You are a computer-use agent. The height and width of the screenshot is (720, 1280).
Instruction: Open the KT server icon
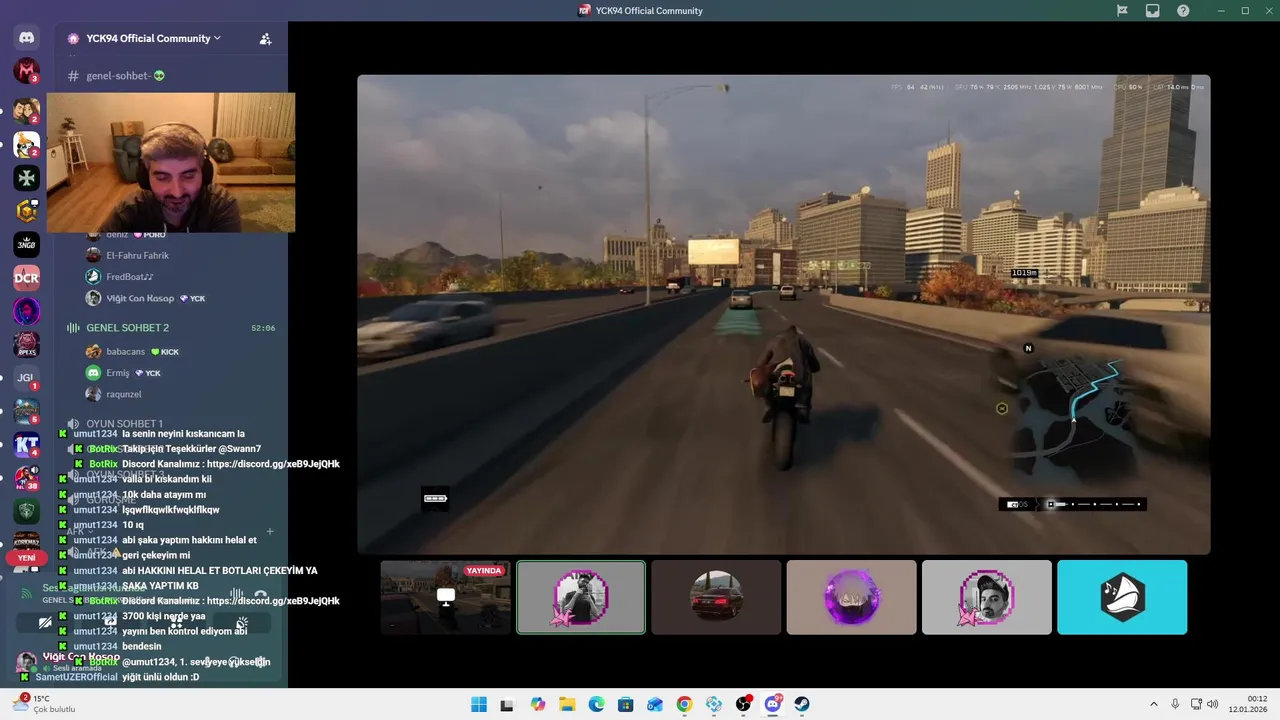pyautogui.click(x=26, y=445)
